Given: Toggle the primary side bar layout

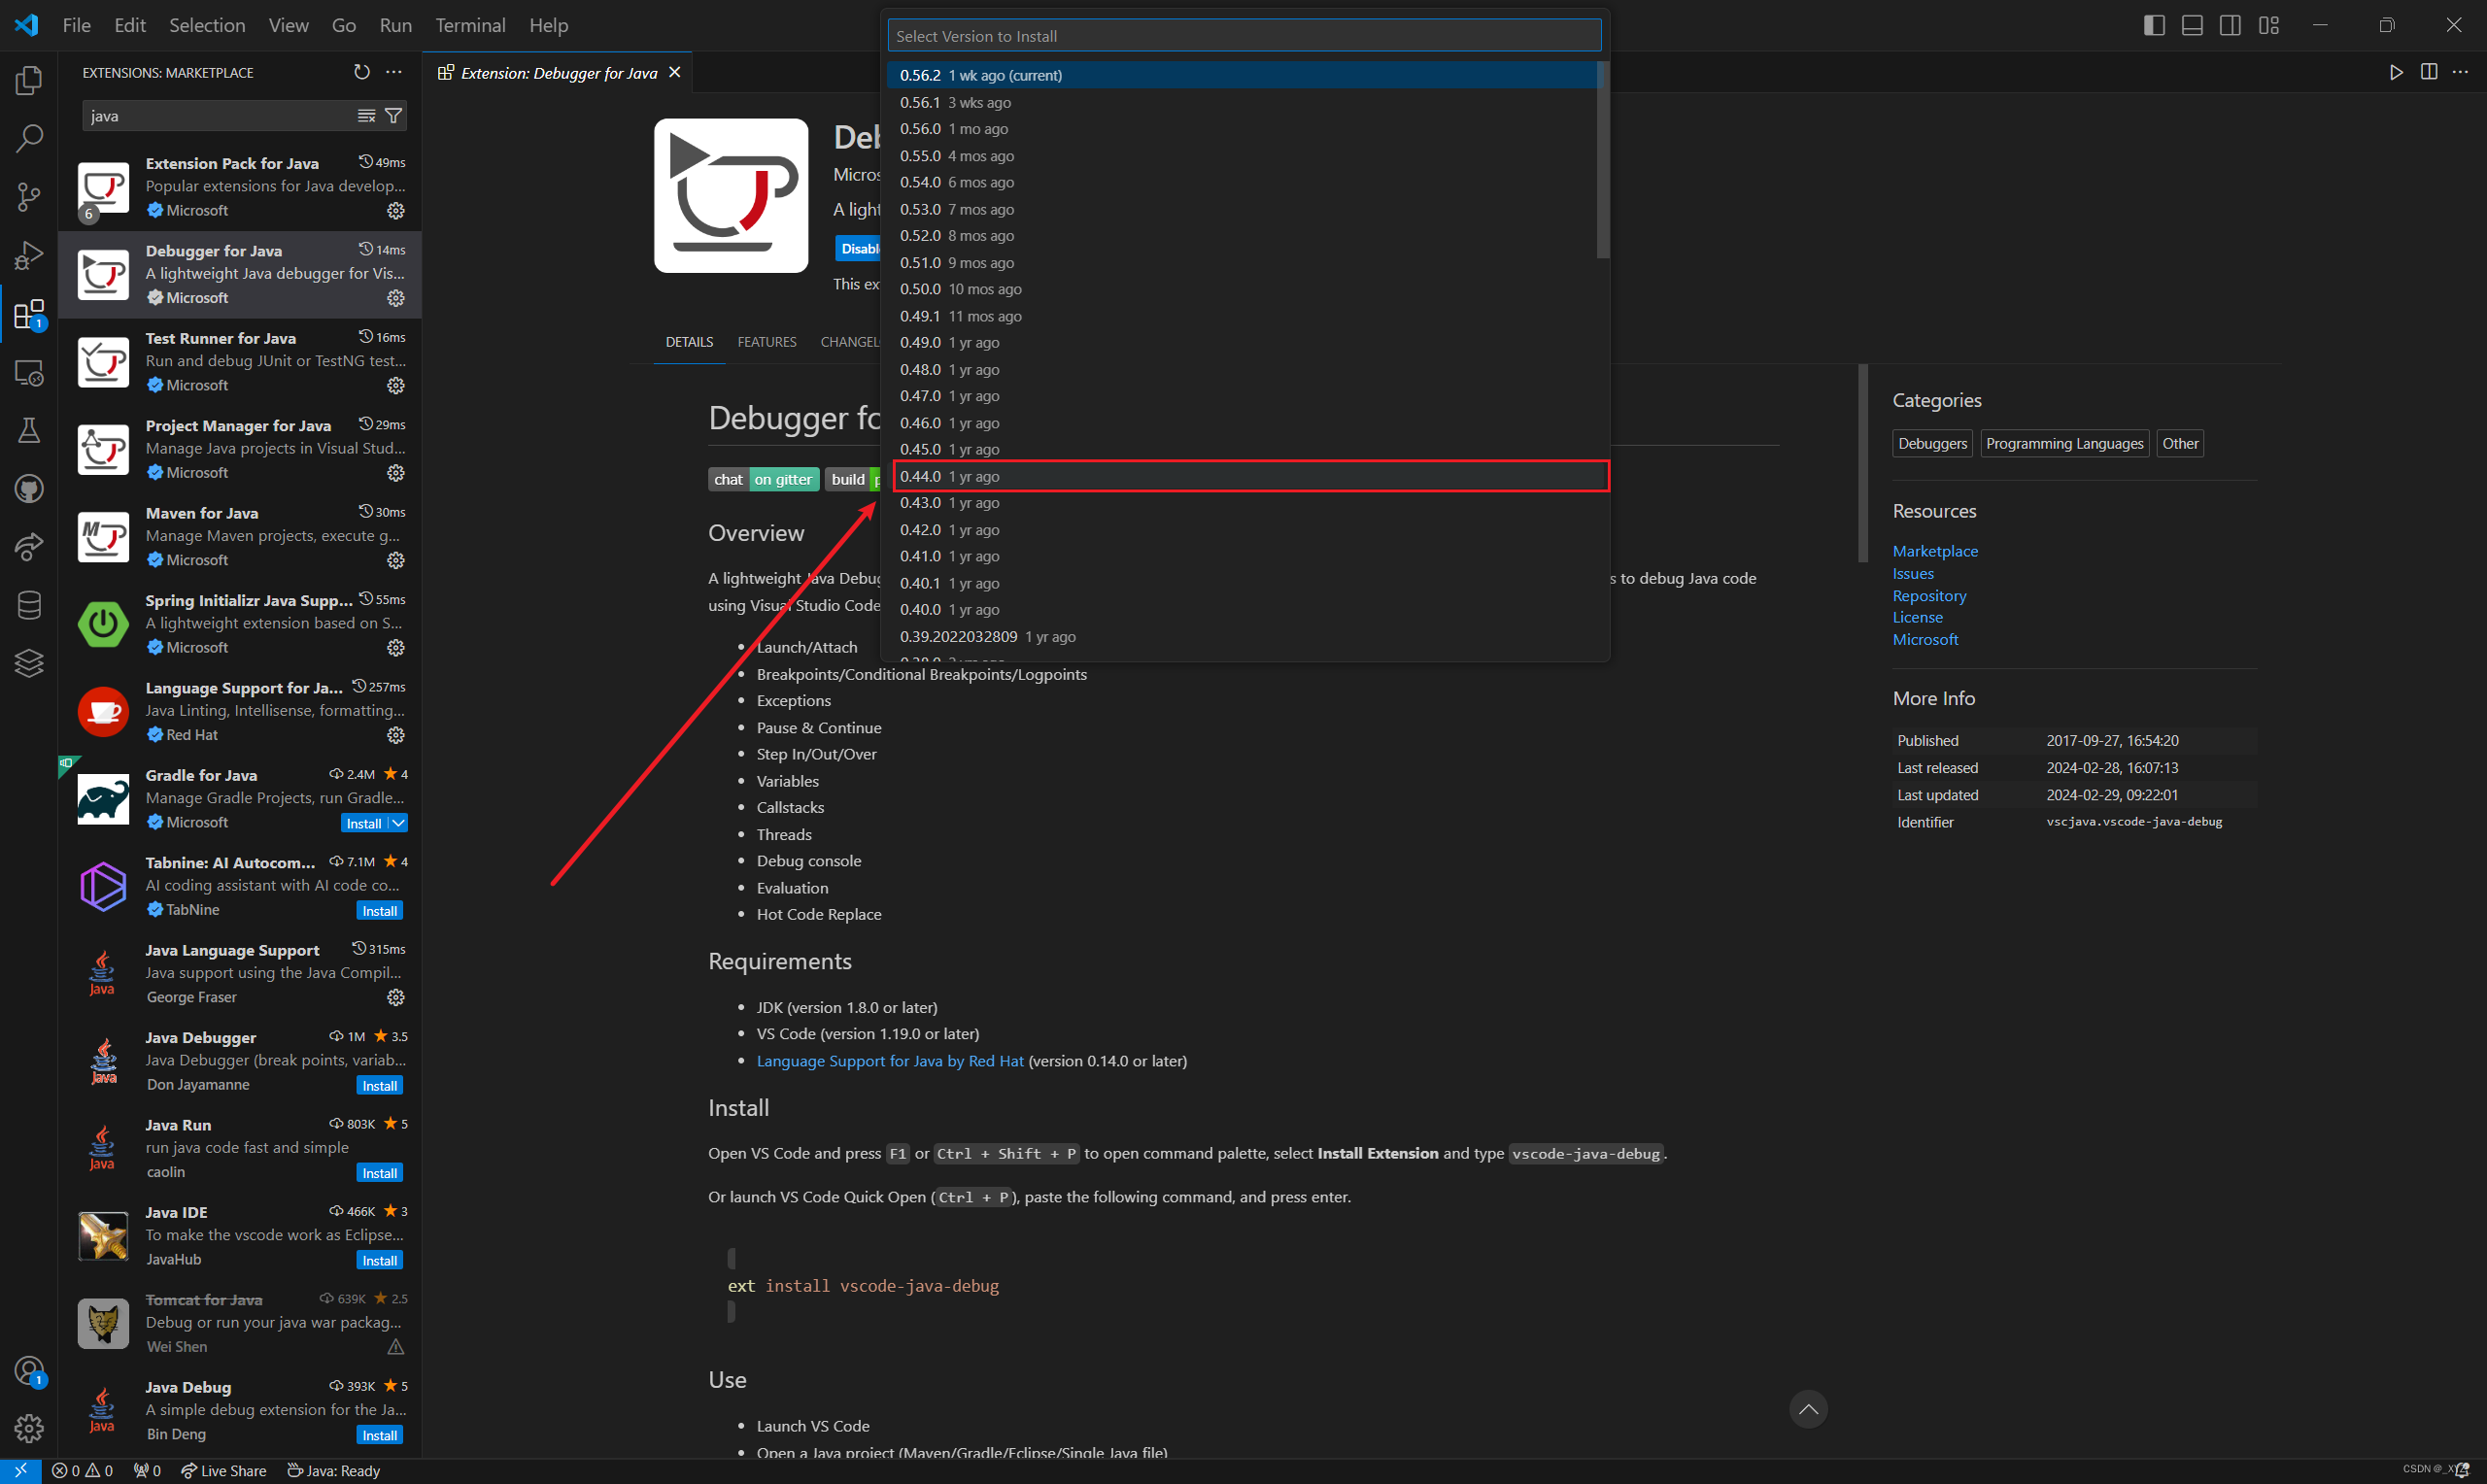Looking at the screenshot, I should [x=2154, y=25].
